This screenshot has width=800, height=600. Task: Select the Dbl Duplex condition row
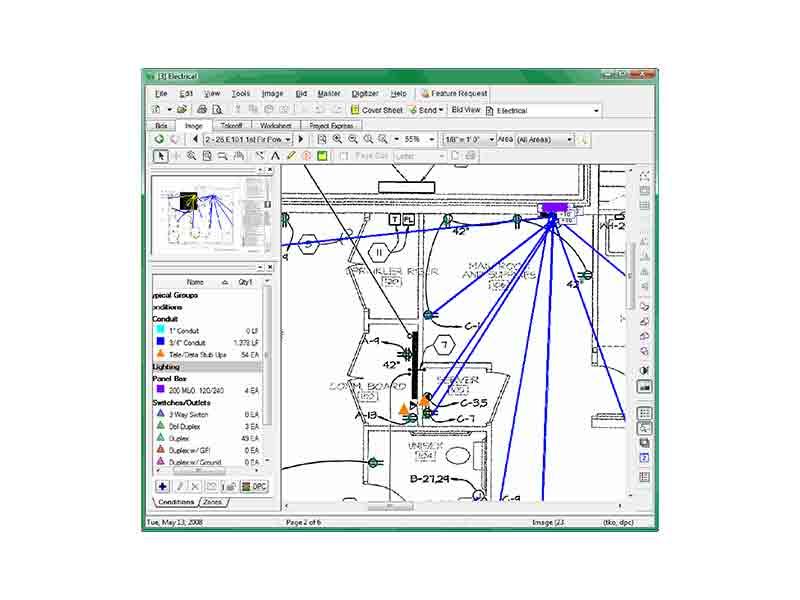207,426
